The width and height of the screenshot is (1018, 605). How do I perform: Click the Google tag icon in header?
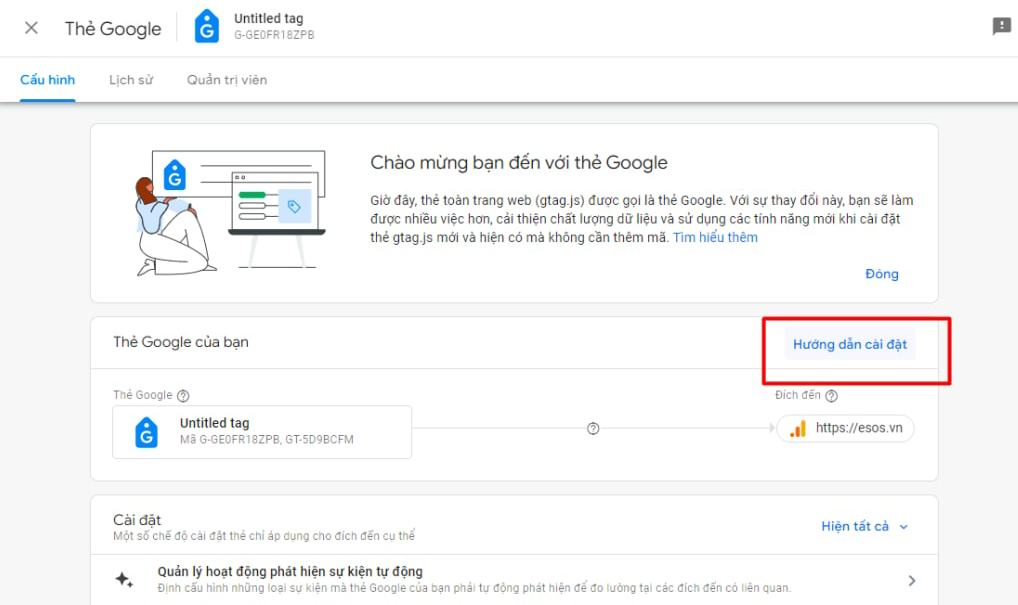(x=206, y=27)
